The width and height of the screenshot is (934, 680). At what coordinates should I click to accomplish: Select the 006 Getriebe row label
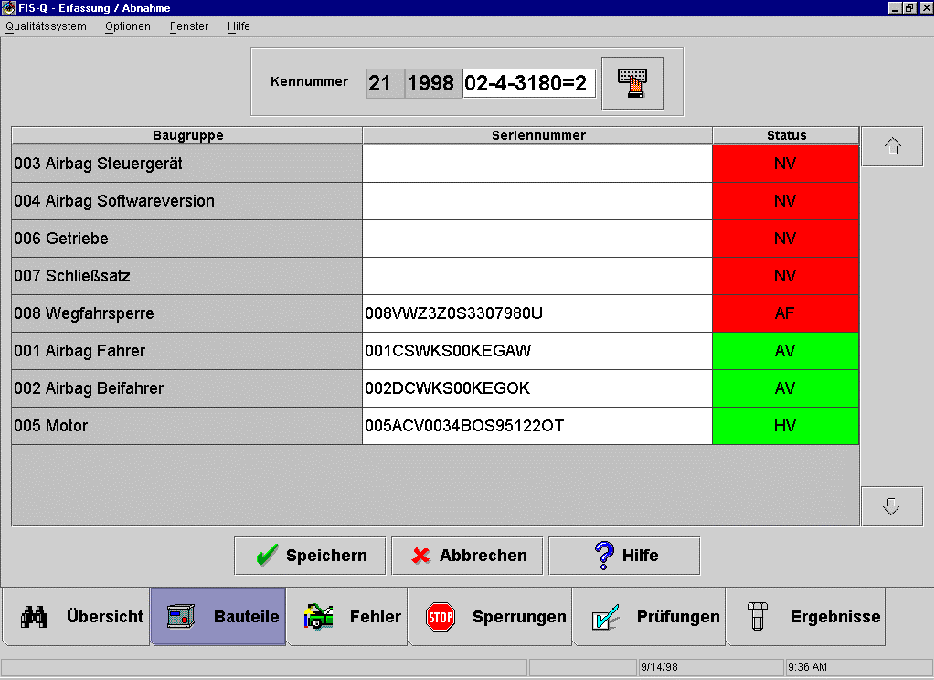186,239
